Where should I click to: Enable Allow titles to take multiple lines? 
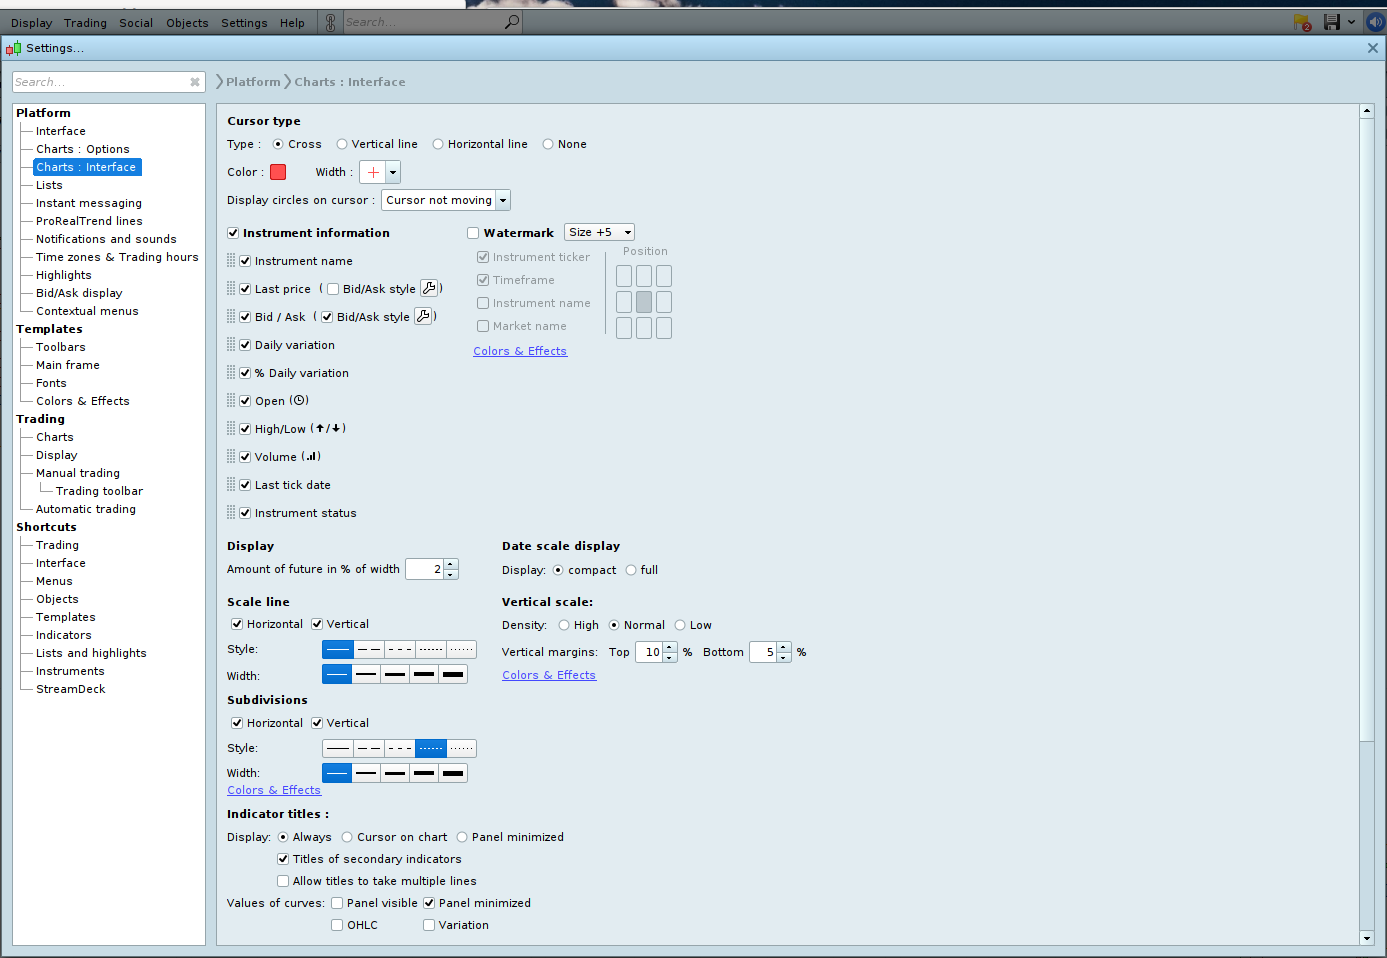(283, 881)
